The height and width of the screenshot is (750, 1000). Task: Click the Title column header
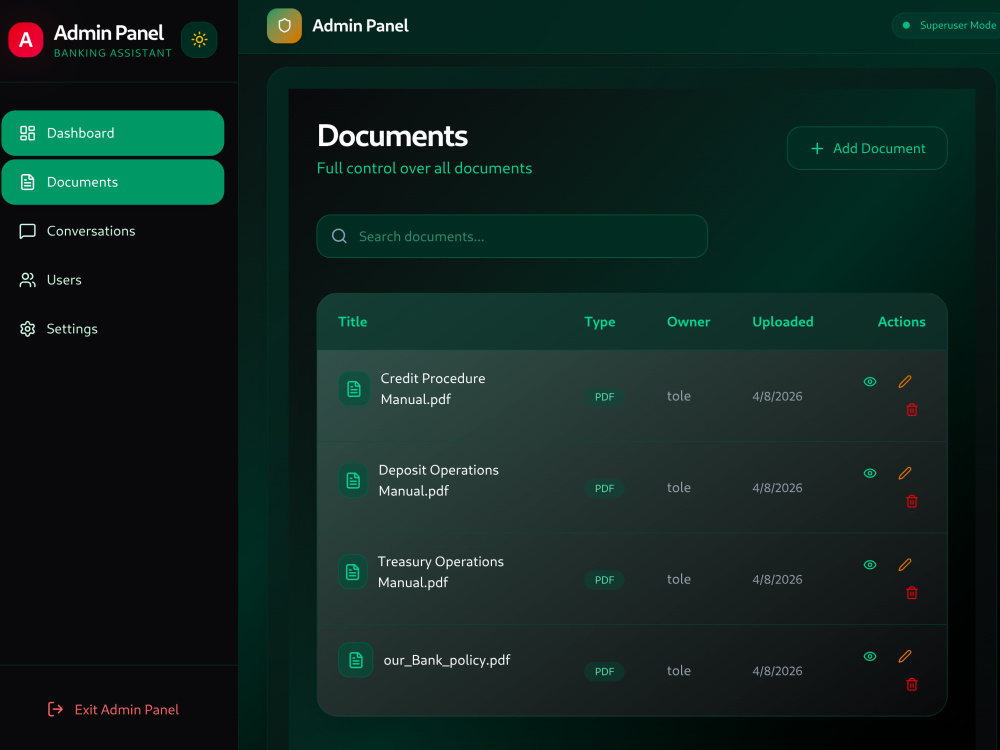pos(353,322)
